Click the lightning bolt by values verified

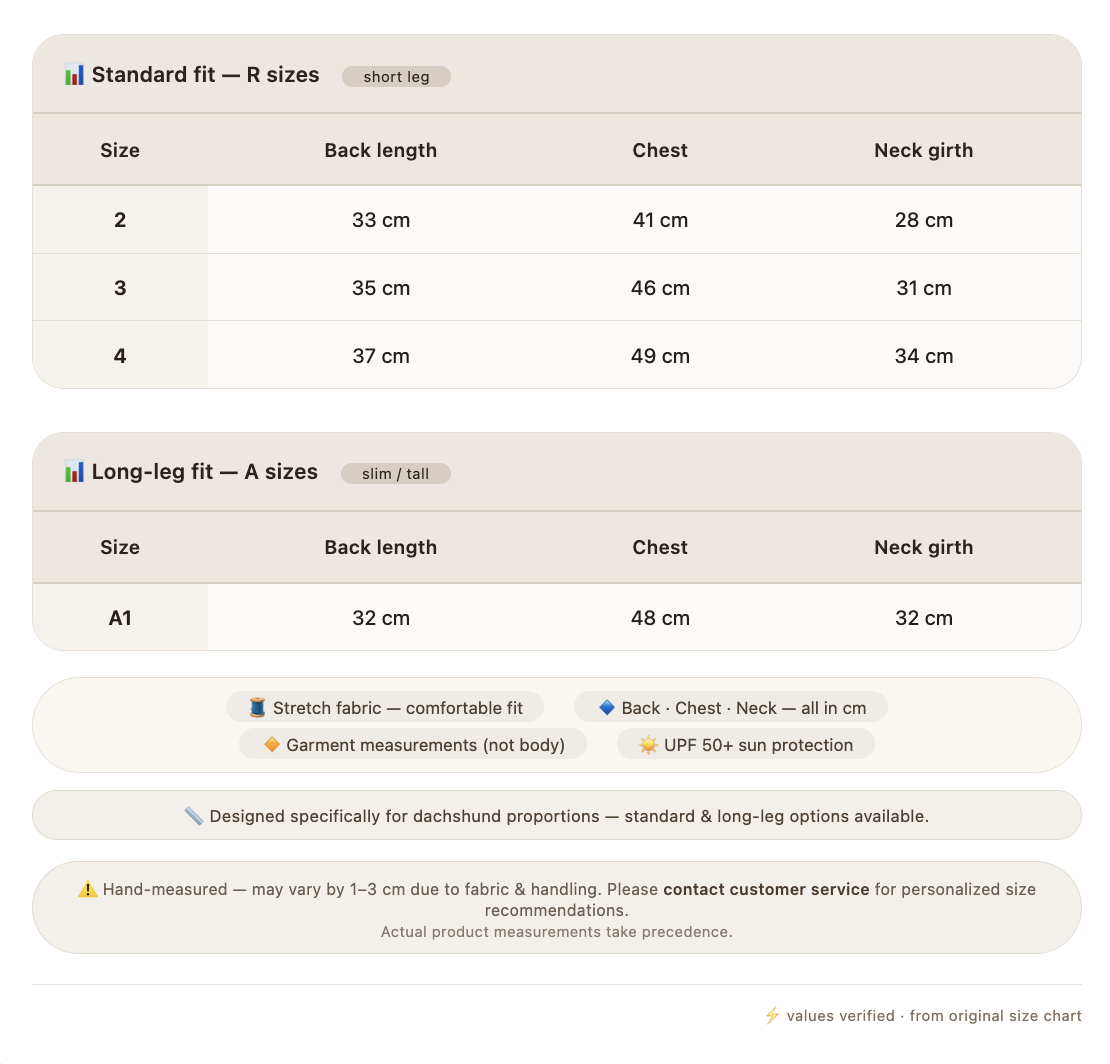click(x=772, y=1016)
